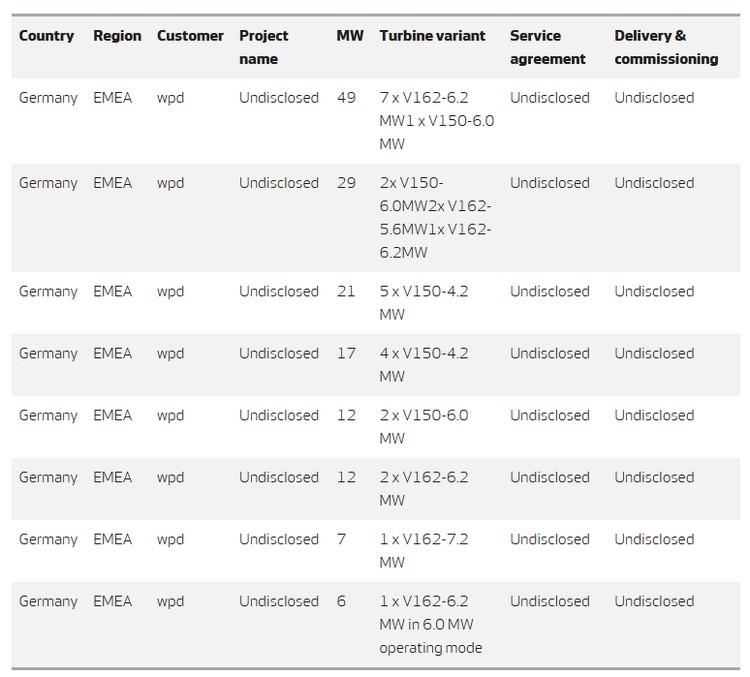The height and width of the screenshot is (677, 750).
Task: Select the Customer column header
Action: 190,36
